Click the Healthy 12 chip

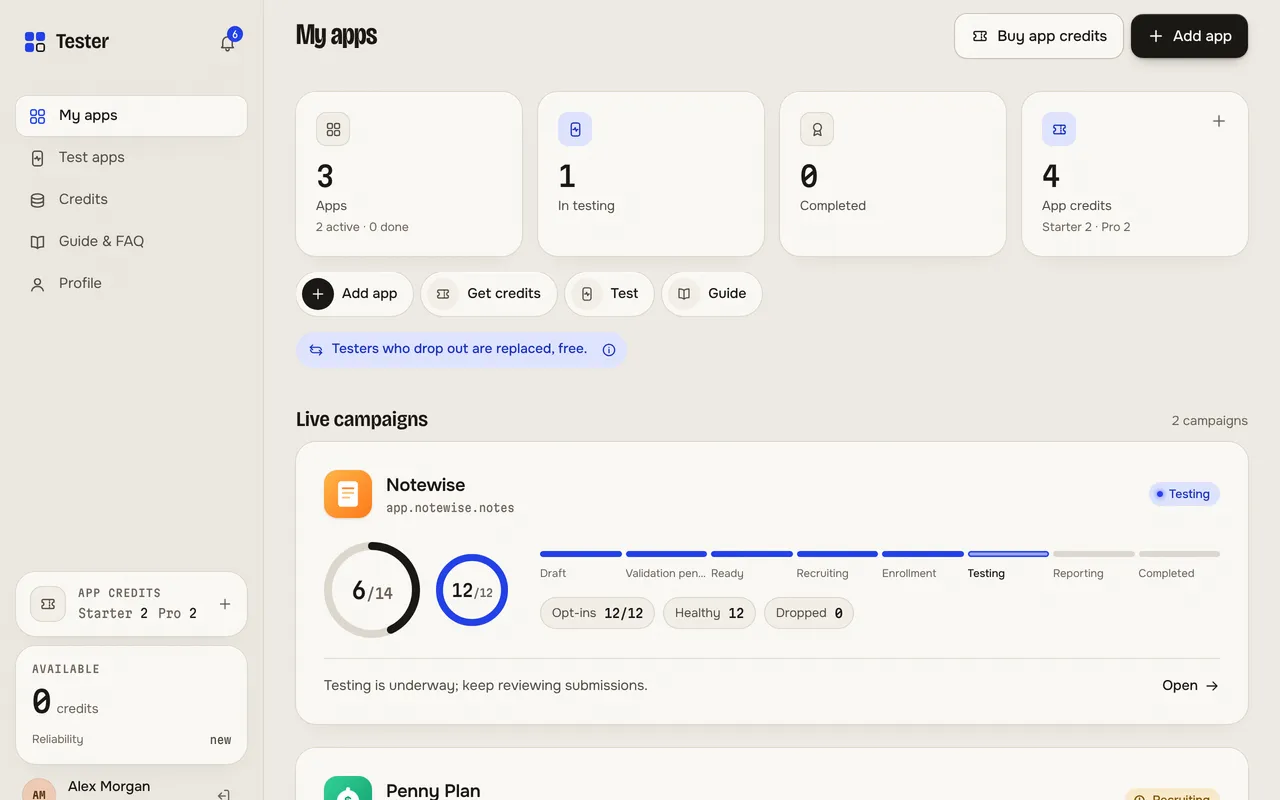pos(709,613)
